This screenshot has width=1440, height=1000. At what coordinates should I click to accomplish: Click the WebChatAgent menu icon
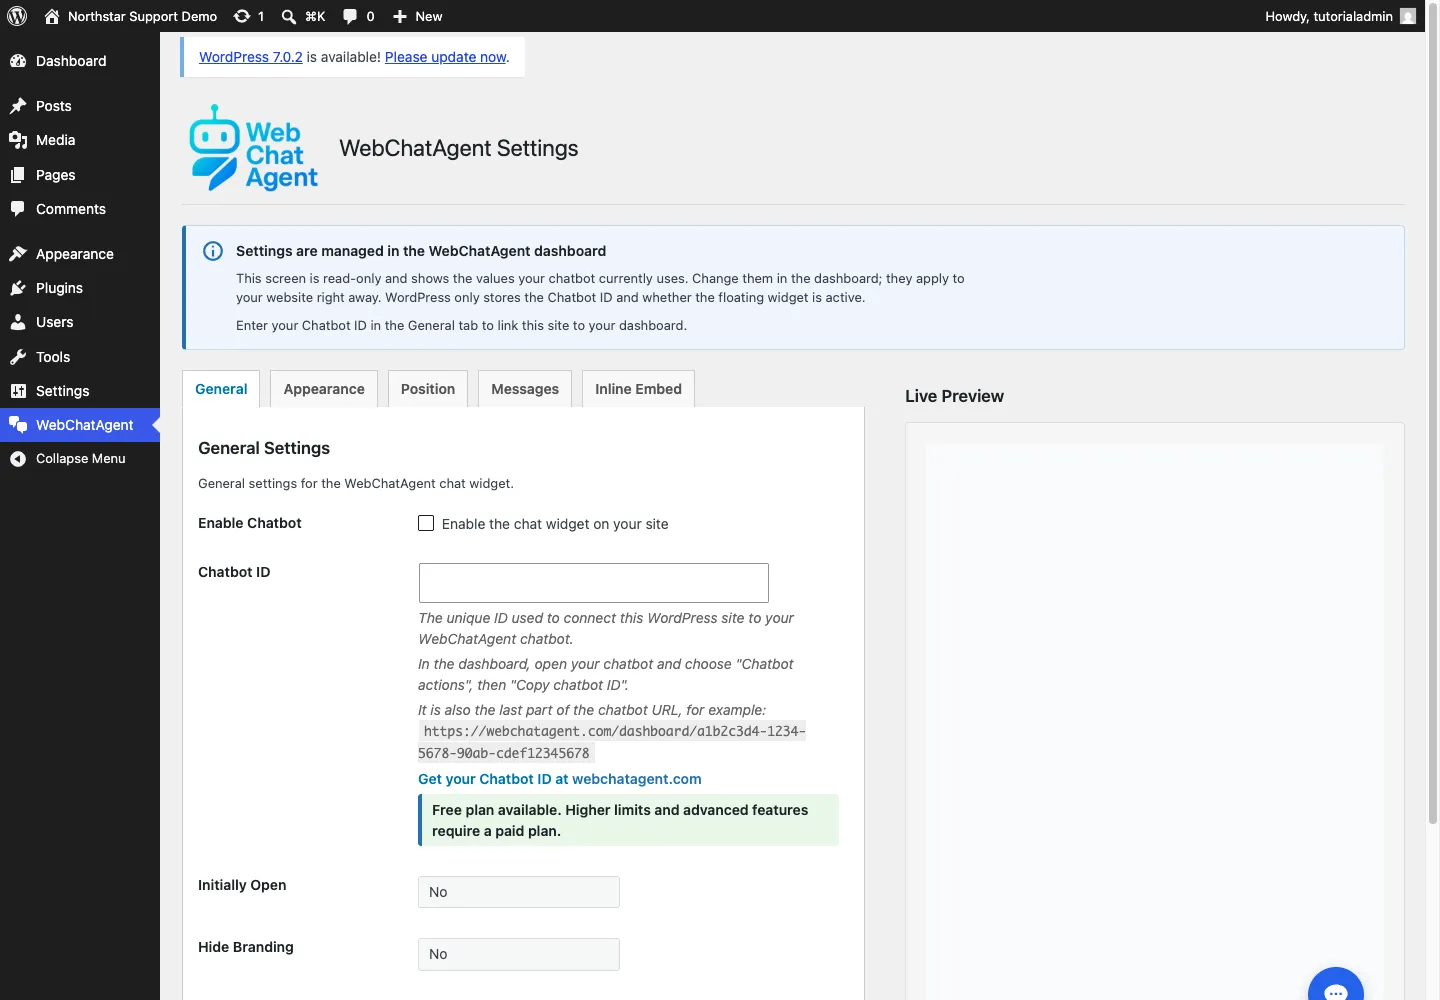point(18,425)
